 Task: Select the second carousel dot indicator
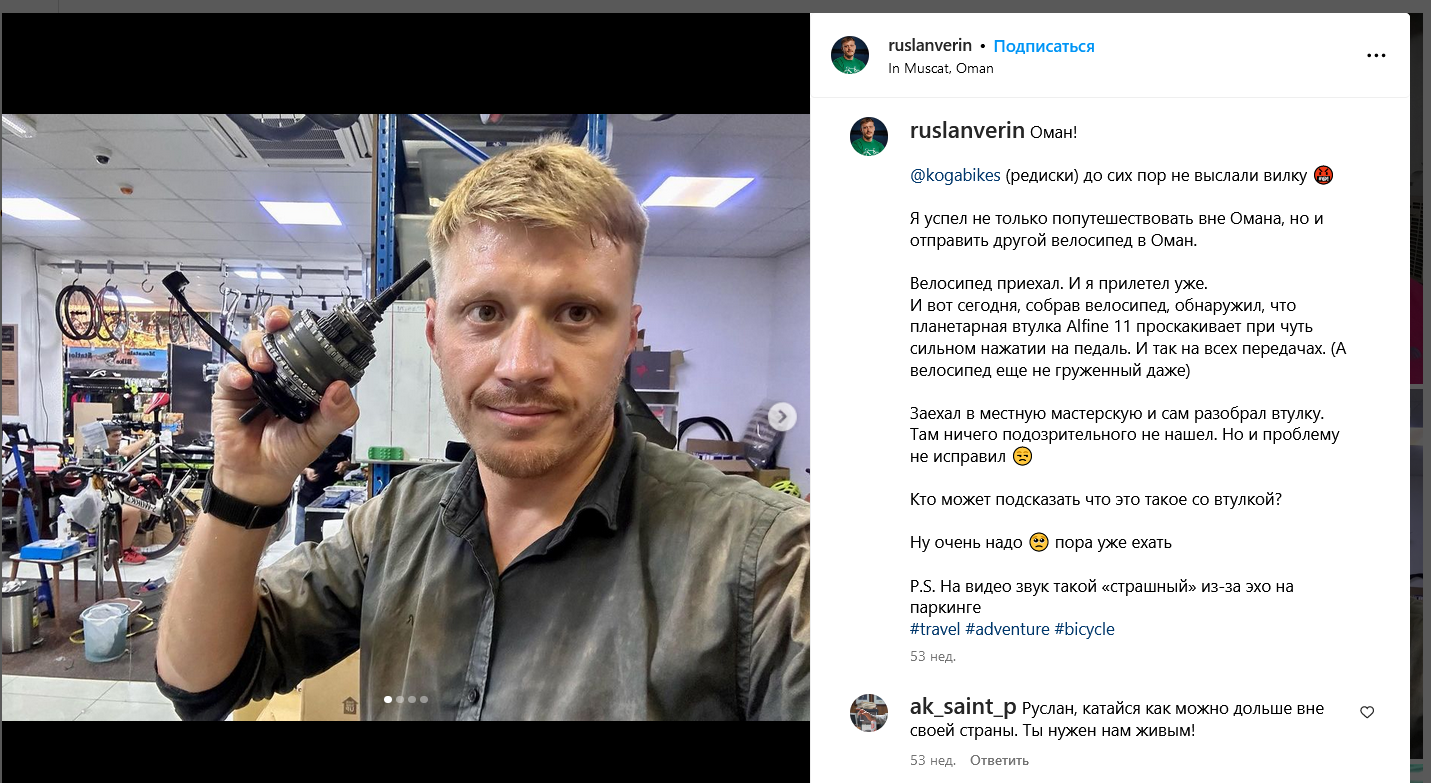tap(400, 700)
